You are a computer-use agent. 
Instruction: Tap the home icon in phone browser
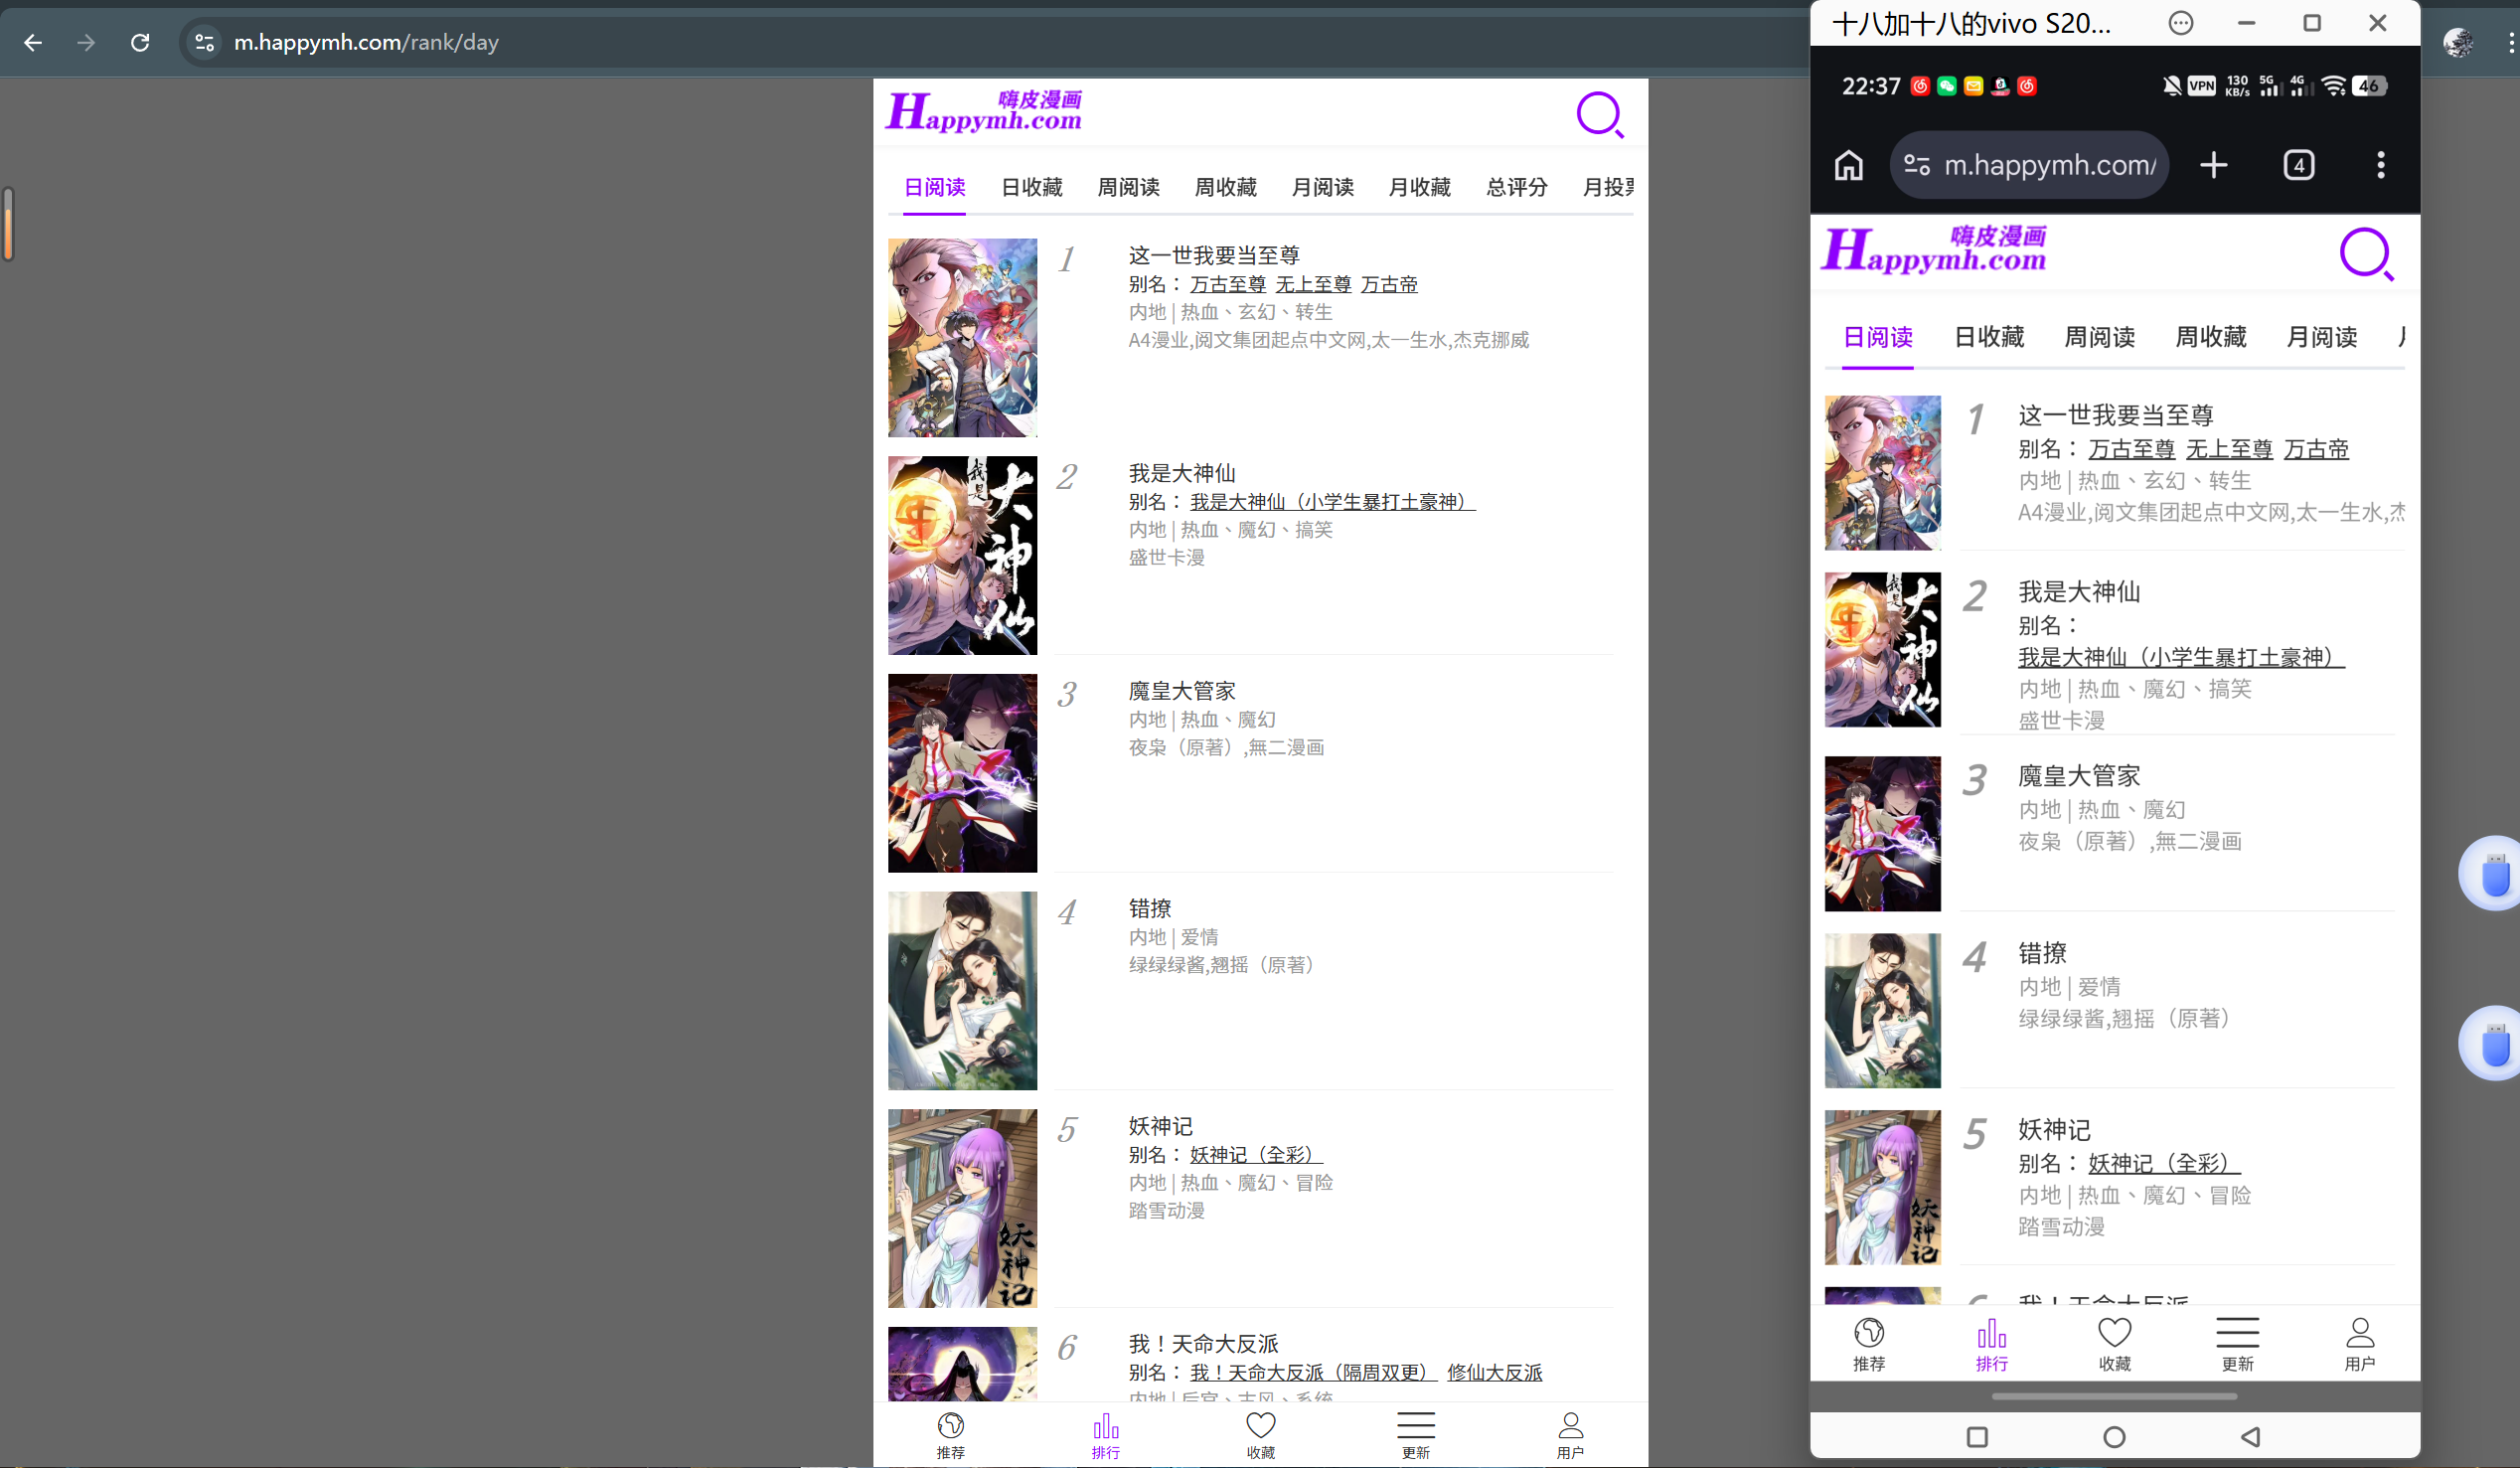(1848, 165)
